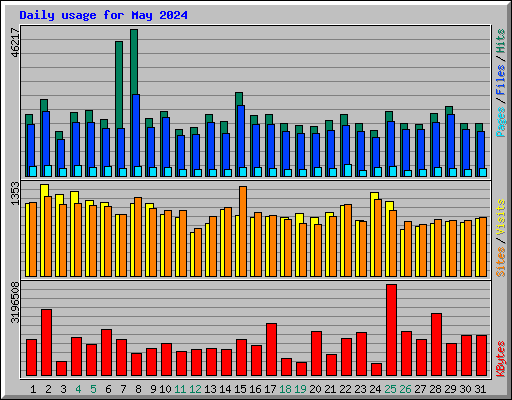
Task: Click the Visits legend label
Action: click(x=500, y=218)
